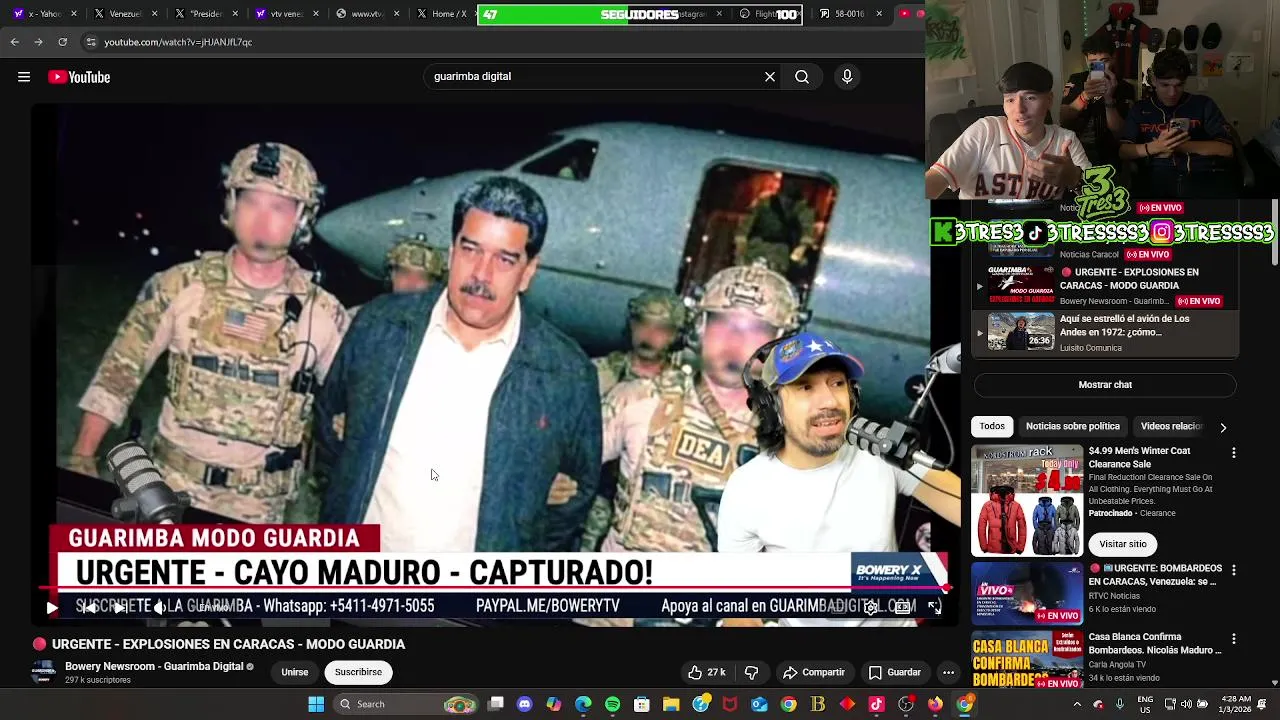Play the video

point(52,607)
